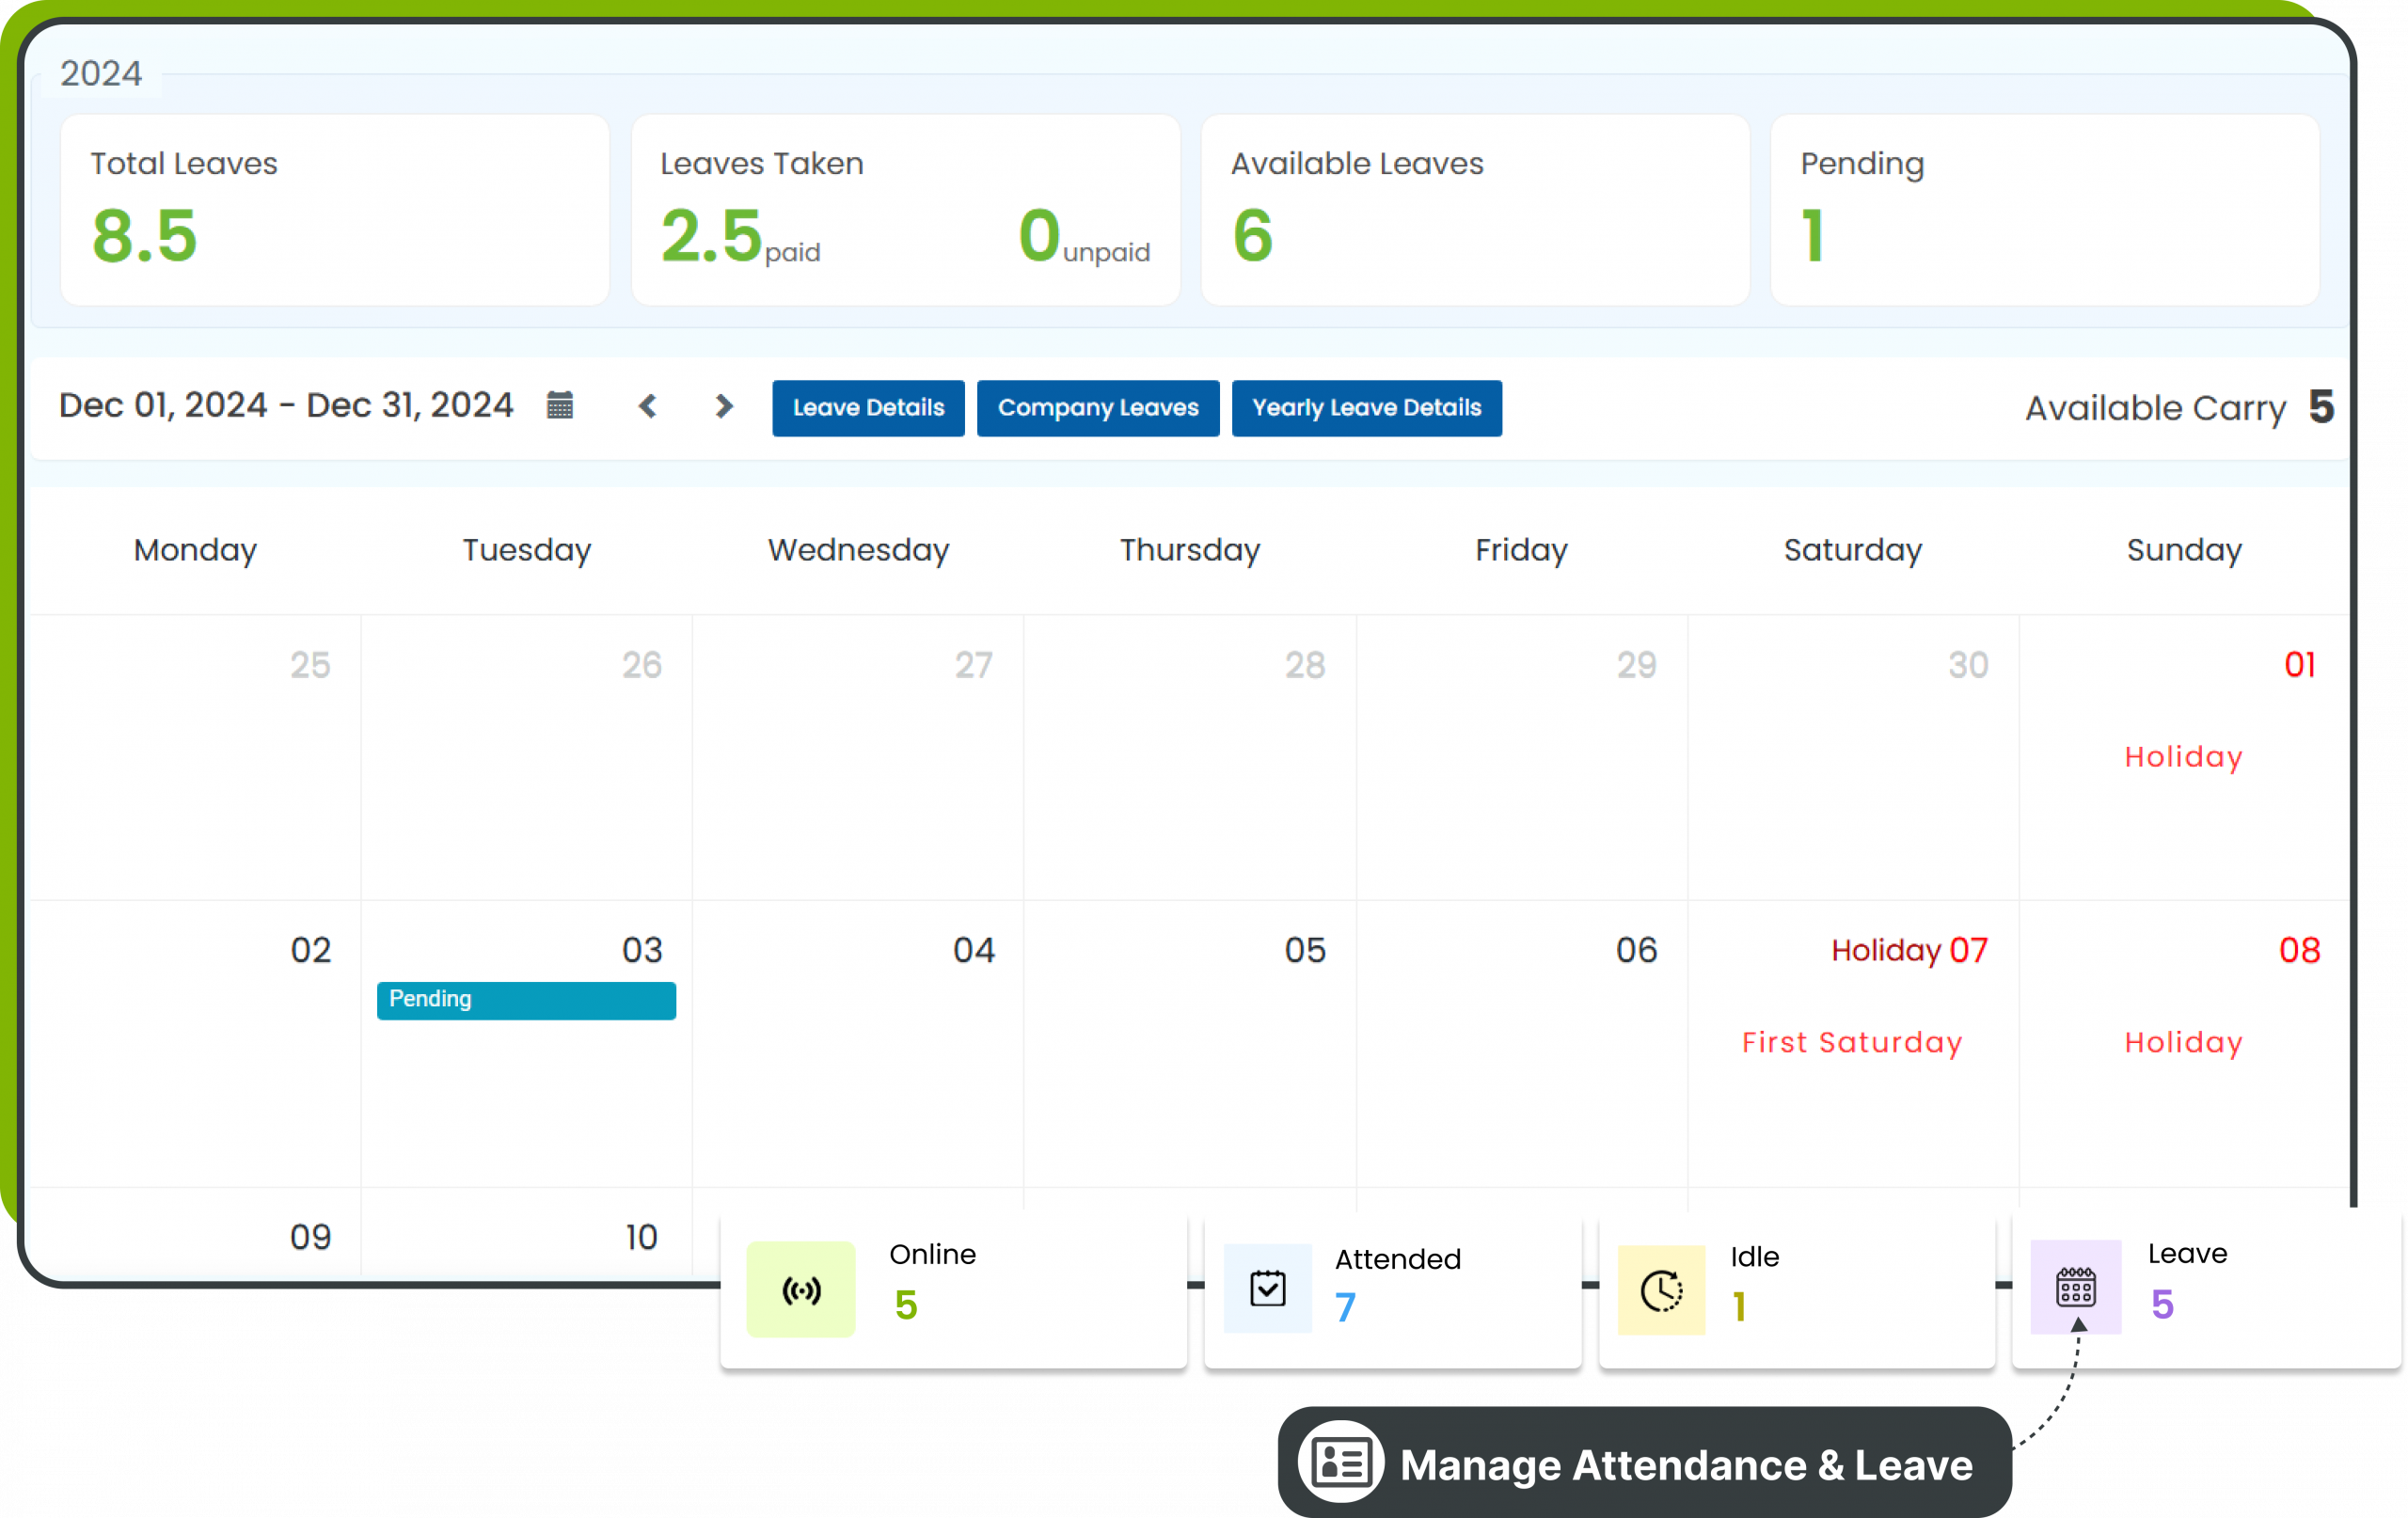The width and height of the screenshot is (2408, 1518).
Task: Click the First Saturday holiday label
Action: (1852, 1042)
